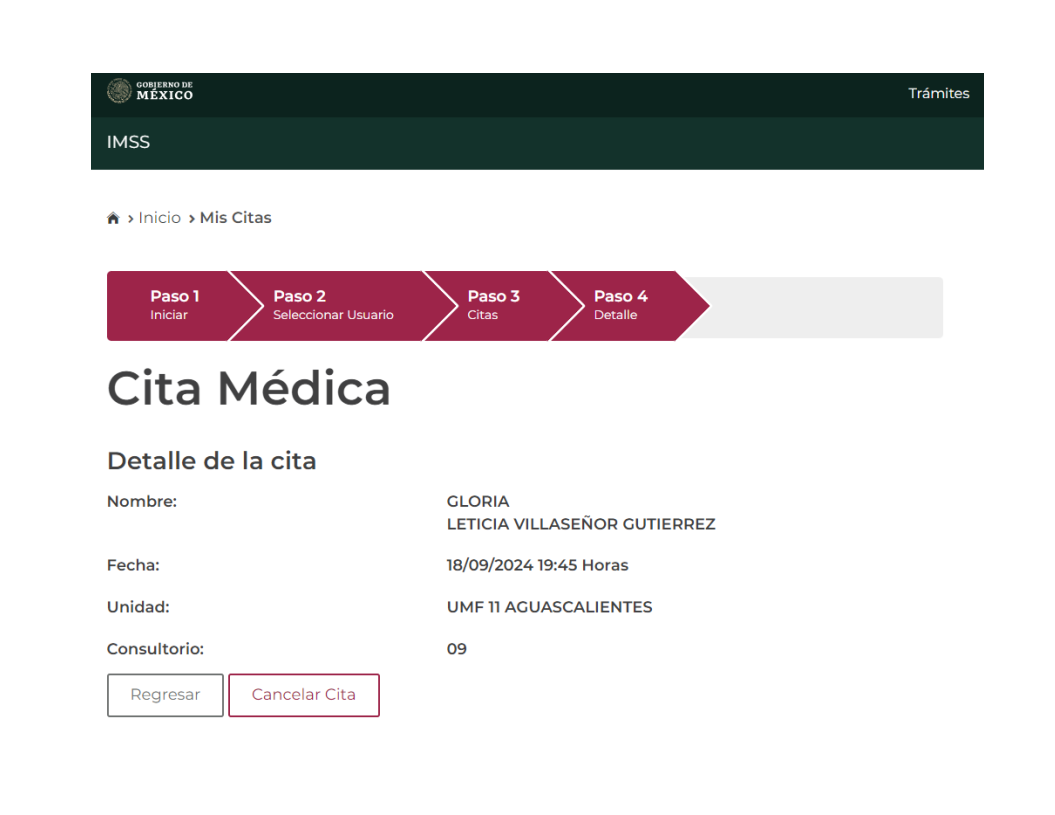The height and width of the screenshot is (815, 1055).
Task: Click the chevron arrow before Mis Citas
Action: [x=192, y=219]
